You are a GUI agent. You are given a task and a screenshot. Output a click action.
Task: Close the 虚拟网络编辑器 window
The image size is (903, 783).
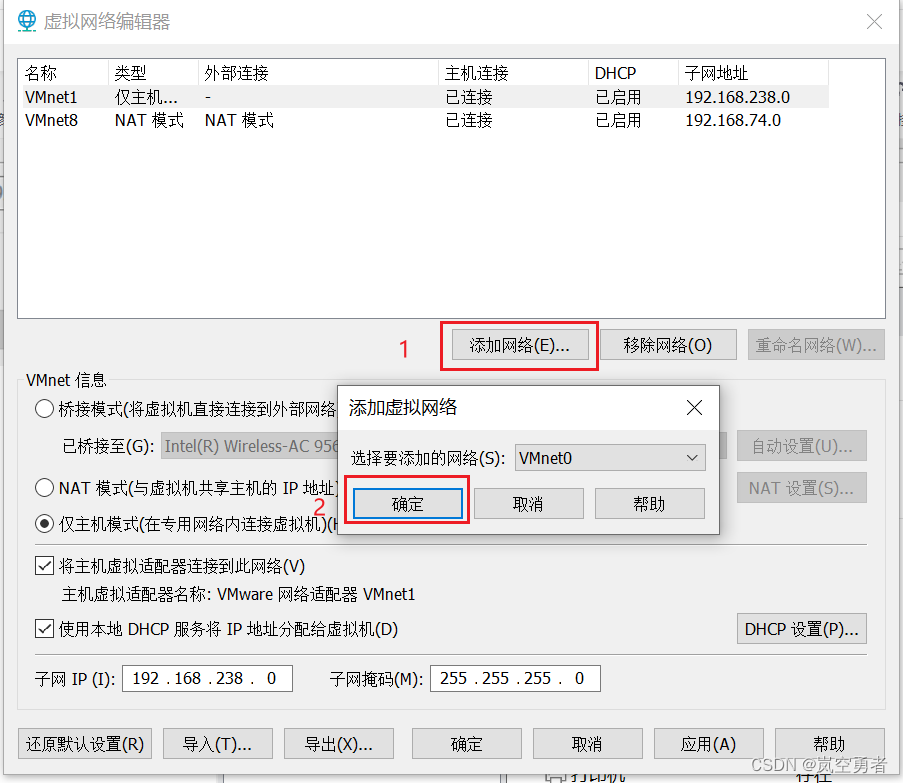click(874, 22)
